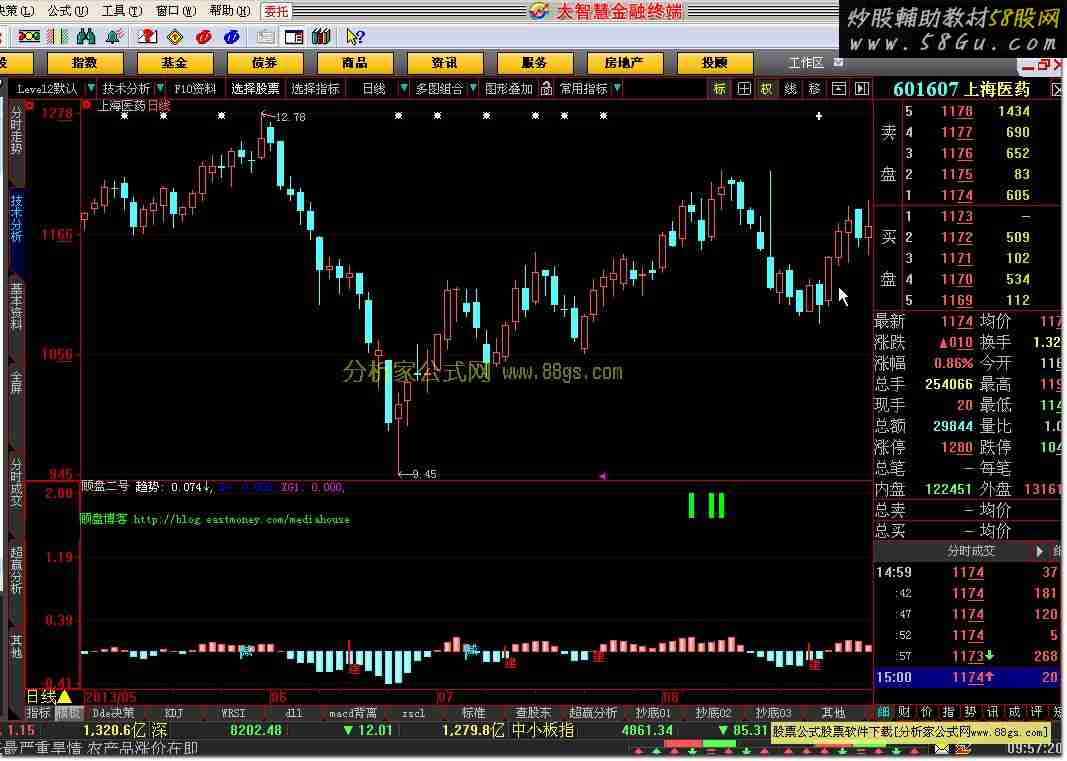Select the macd背离 indicator tab
Image resolution: width=1067 pixels, height=761 pixels.
[352, 713]
